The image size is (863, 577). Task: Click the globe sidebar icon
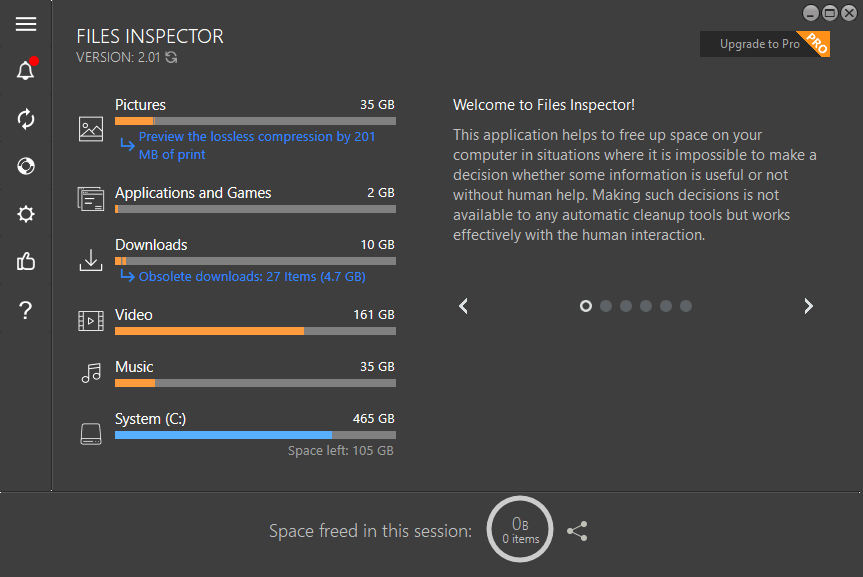pyautogui.click(x=26, y=166)
